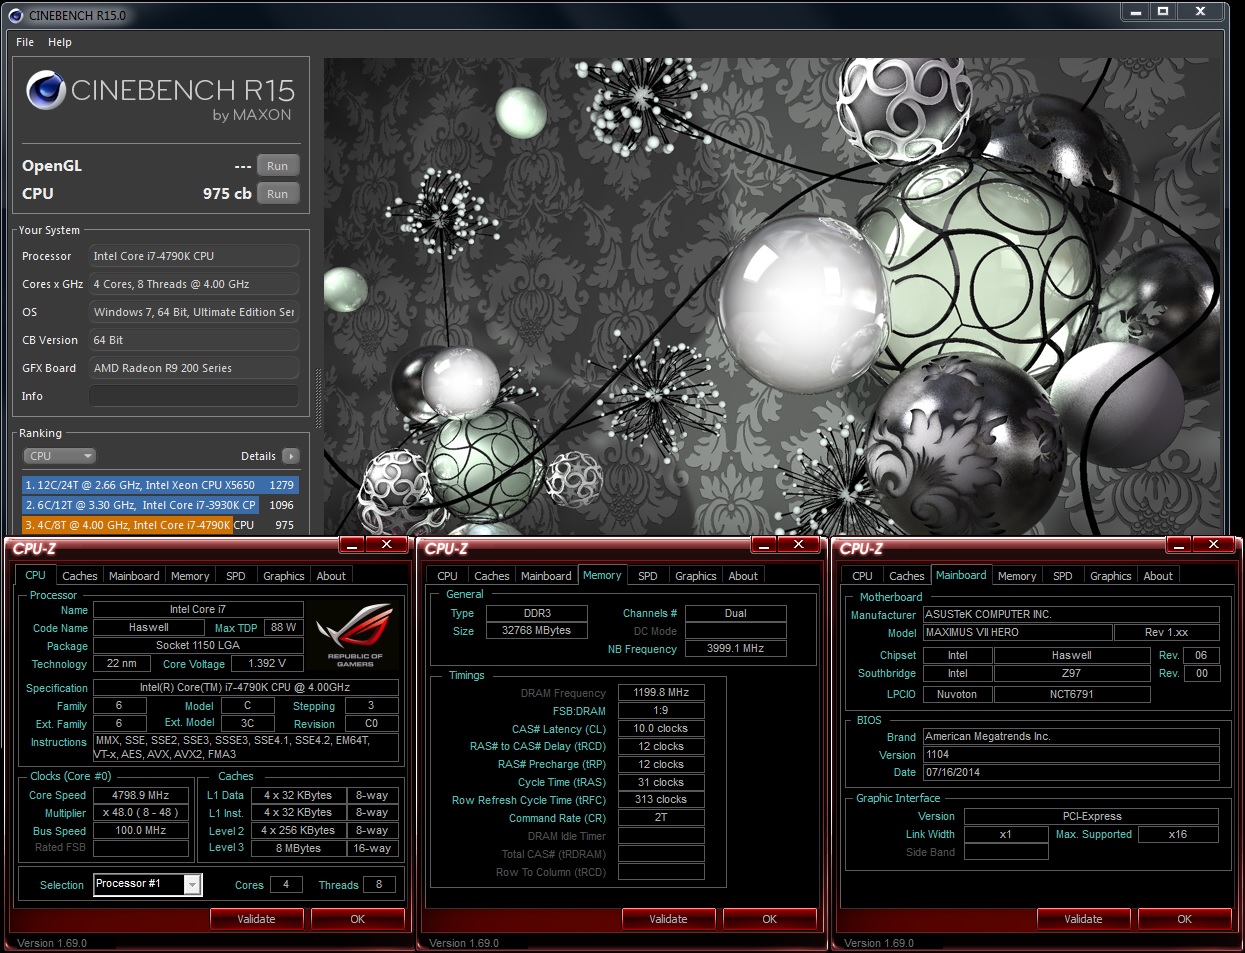The image size is (1245, 953).
Task: Open Graphics tab in left CPU-Z window
Action: (284, 576)
